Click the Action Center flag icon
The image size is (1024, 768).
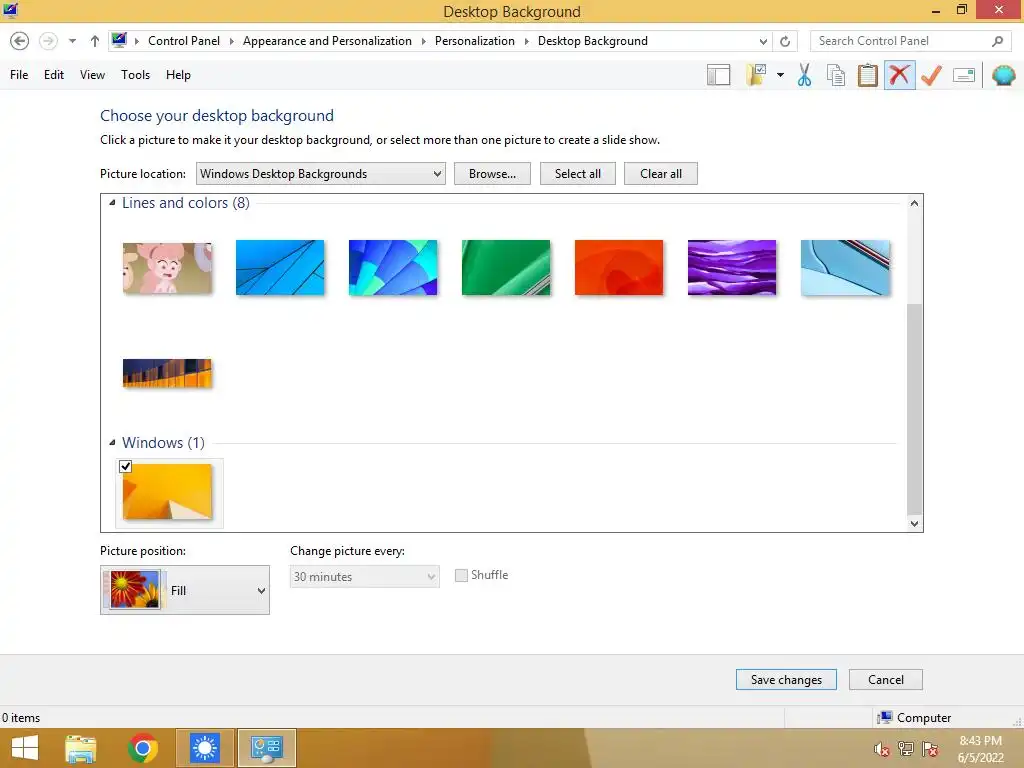pos(930,749)
